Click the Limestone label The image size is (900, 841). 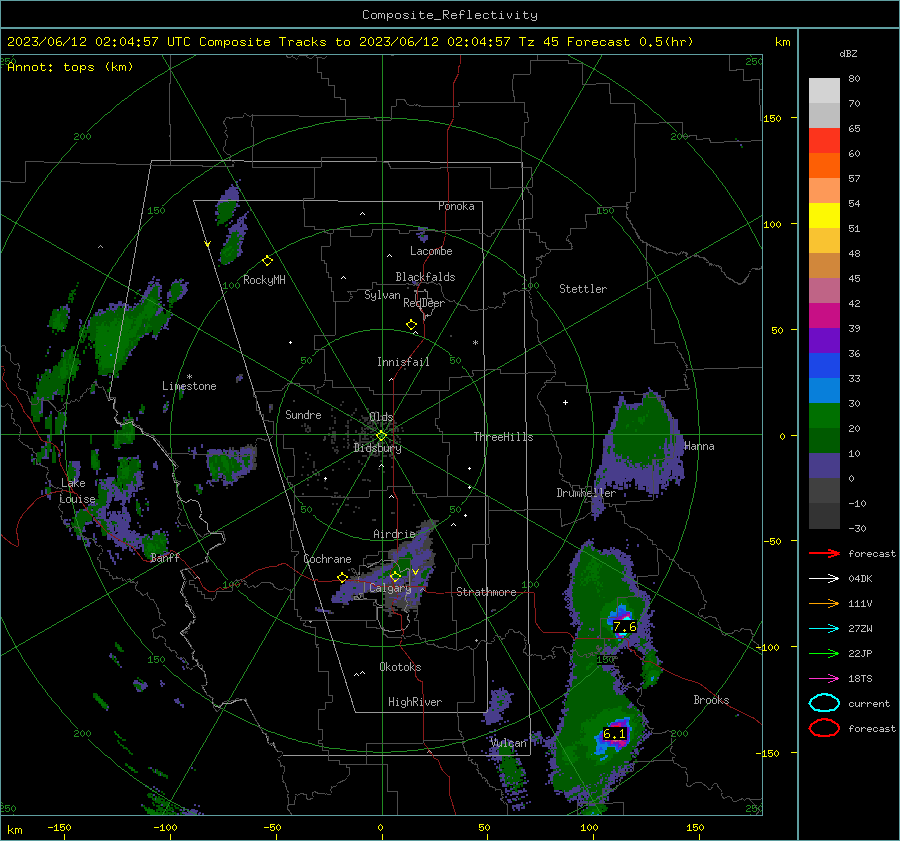pyautogui.click(x=189, y=386)
